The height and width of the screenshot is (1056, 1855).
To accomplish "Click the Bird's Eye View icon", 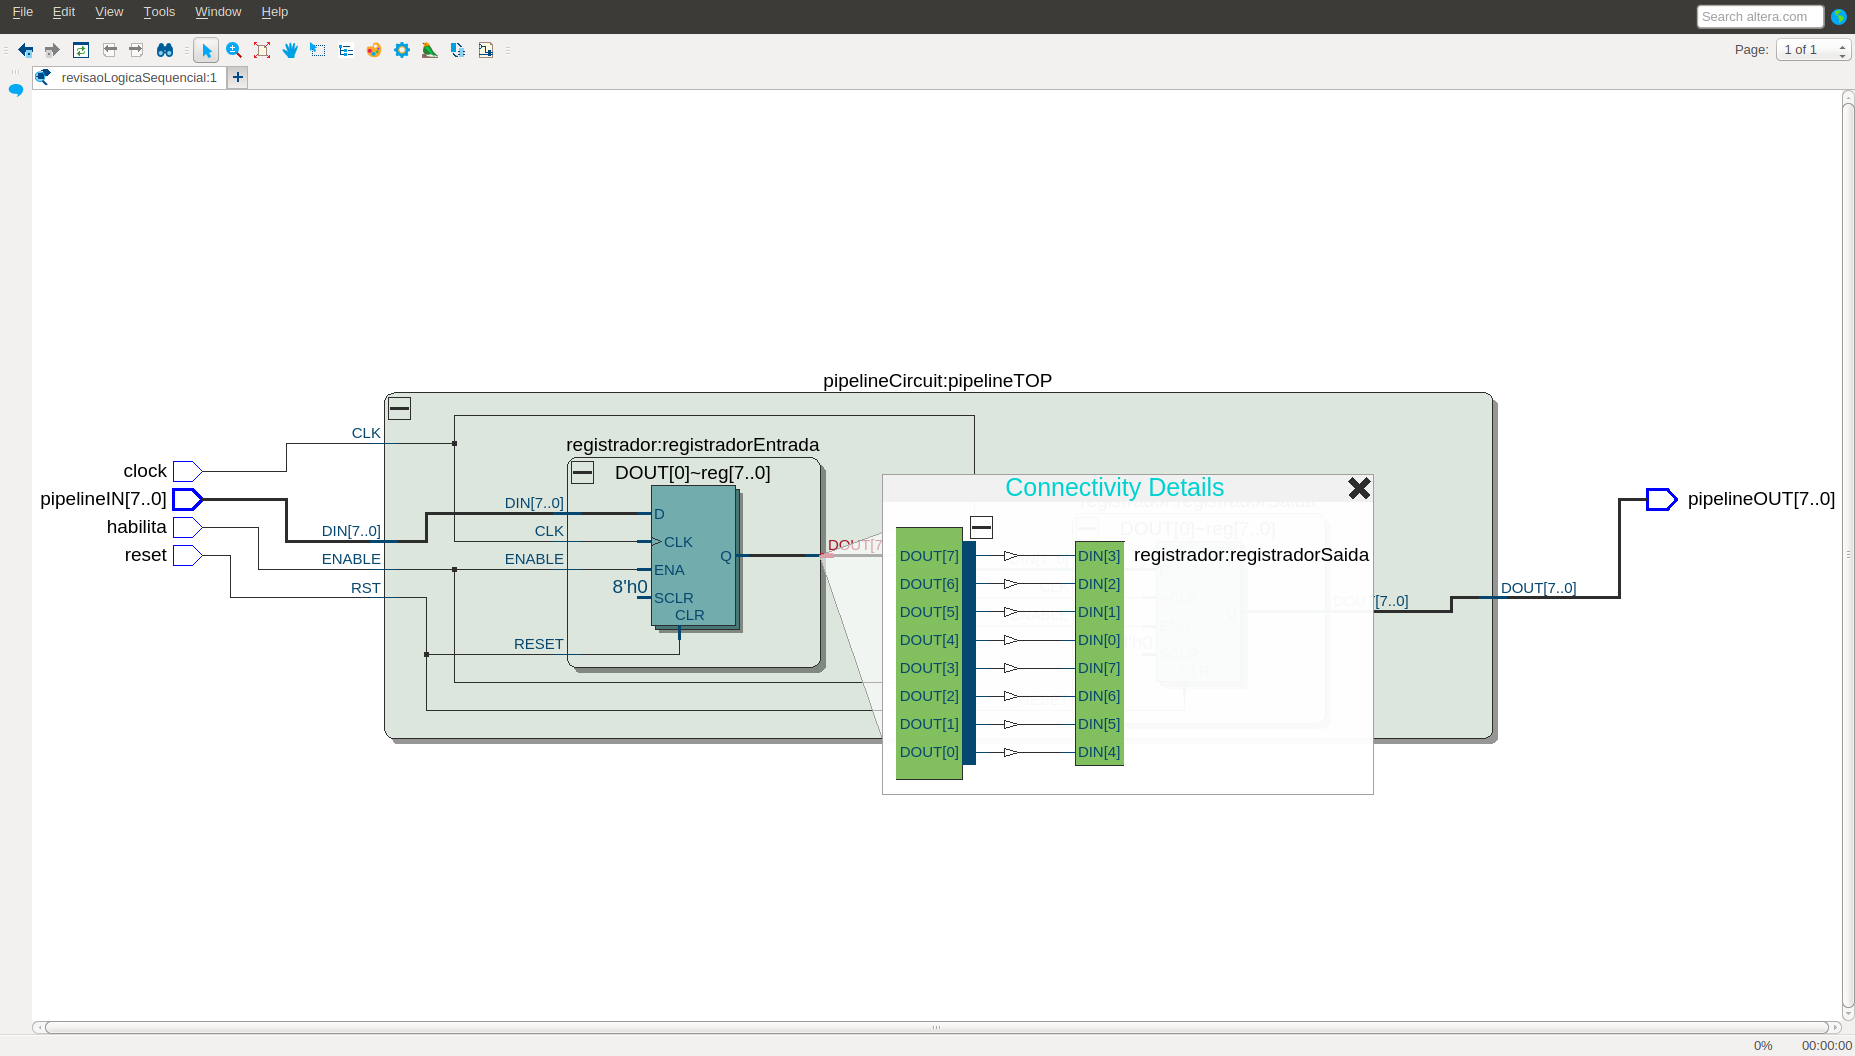I will coord(430,50).
